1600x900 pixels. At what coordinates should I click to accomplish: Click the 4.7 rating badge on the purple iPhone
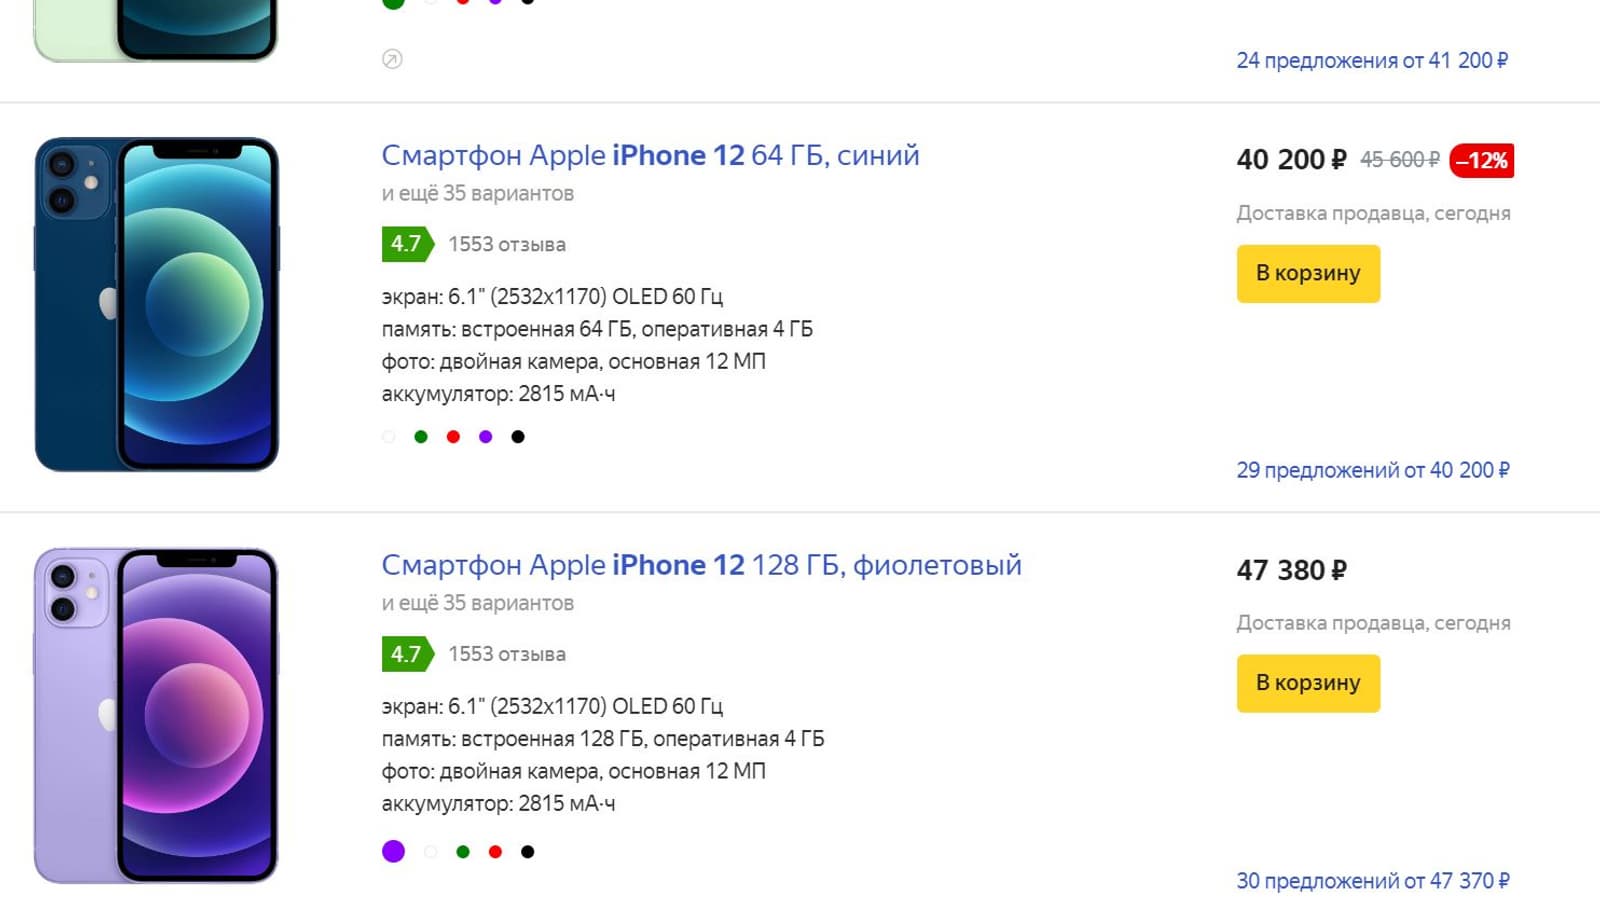coord(406,655)
